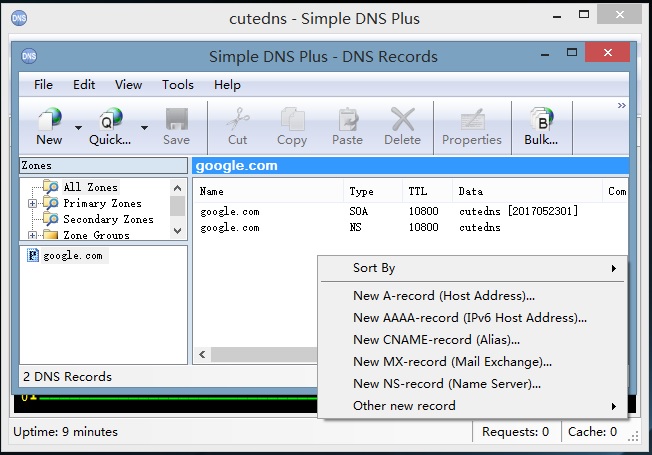Select Primary Zones tree item

[x=102, y=203]
